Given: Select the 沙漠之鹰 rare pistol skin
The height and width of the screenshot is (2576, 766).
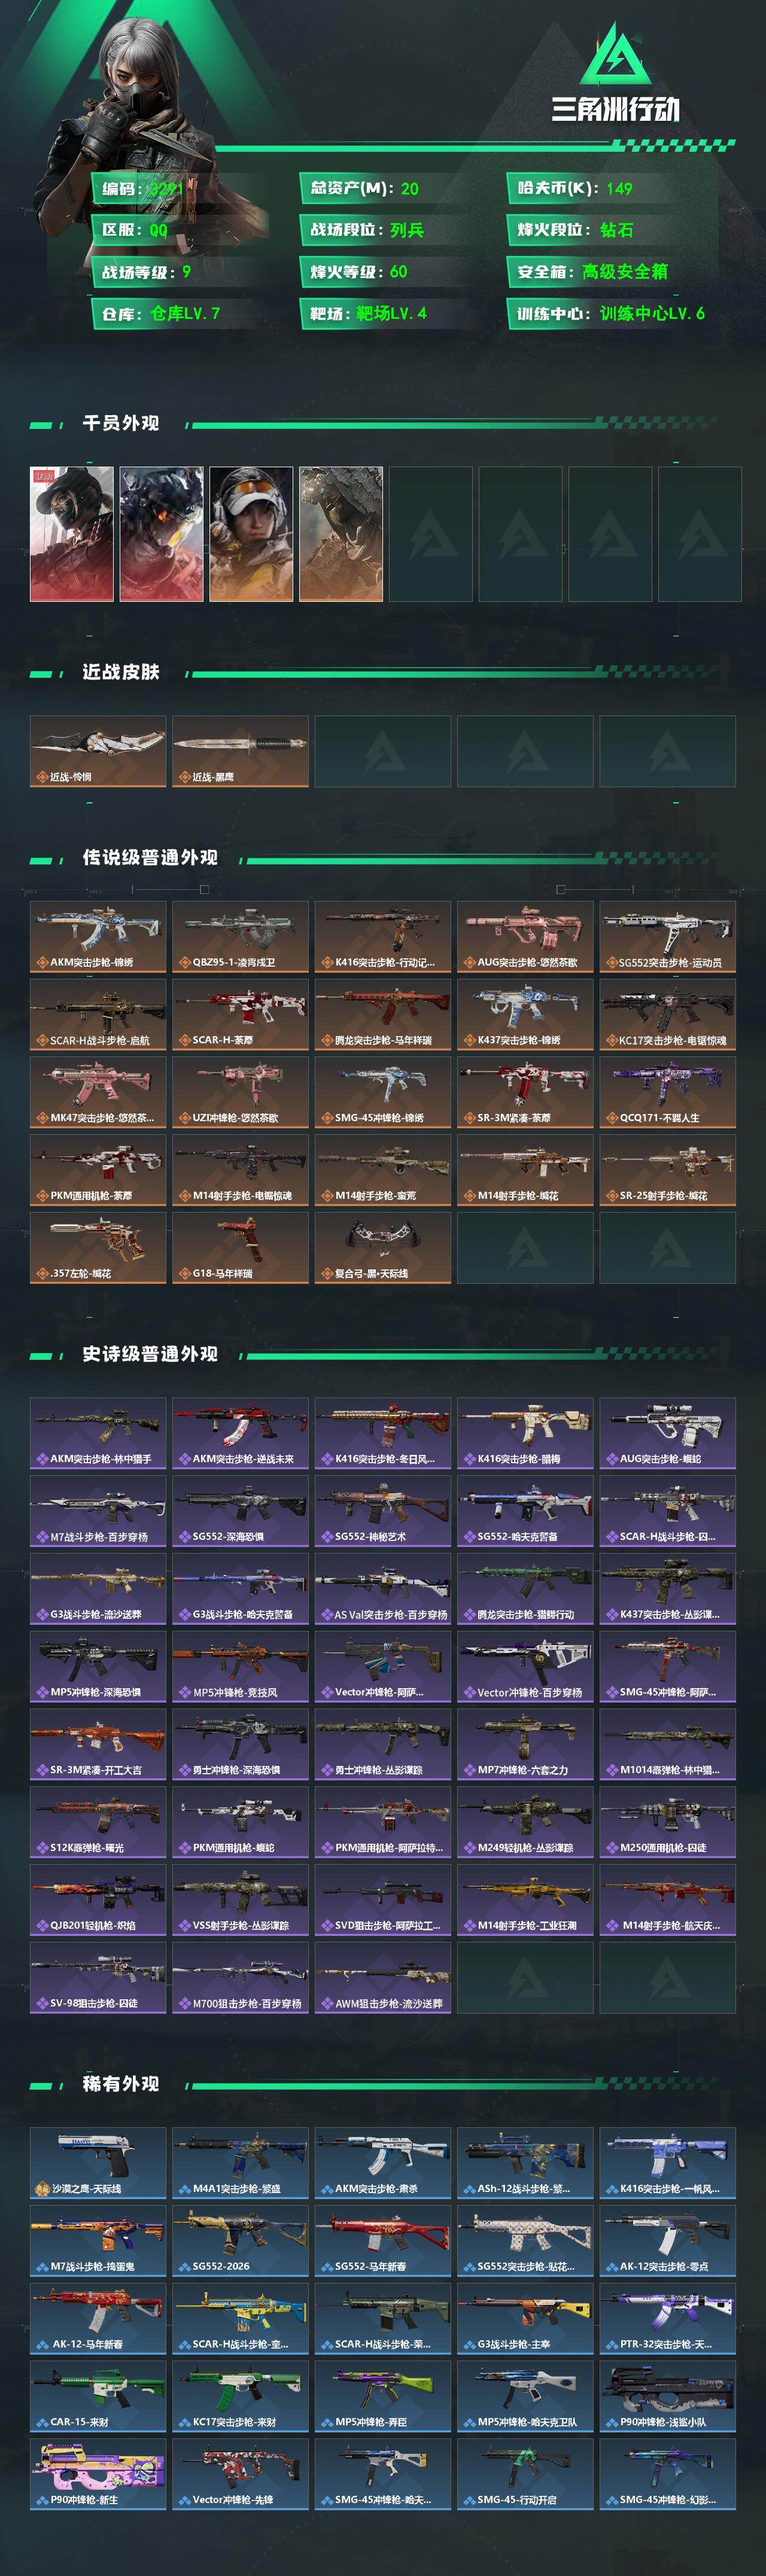Looking at the screenshot, I should 98,2162.
